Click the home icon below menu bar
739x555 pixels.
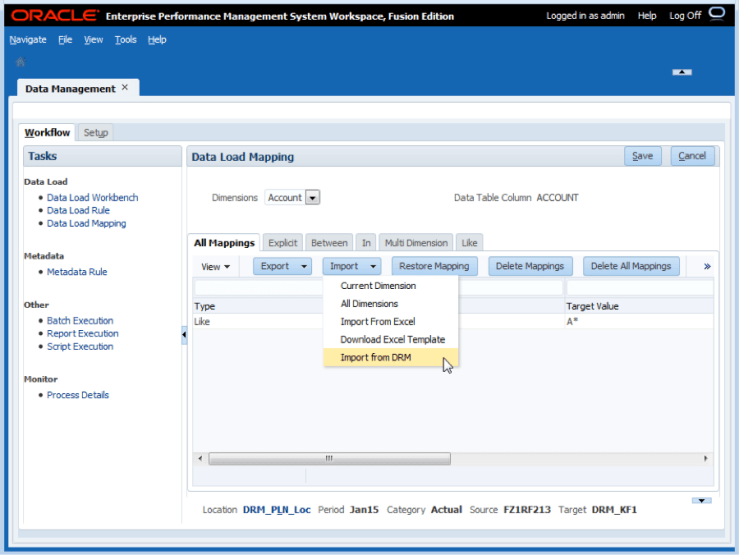21,62
